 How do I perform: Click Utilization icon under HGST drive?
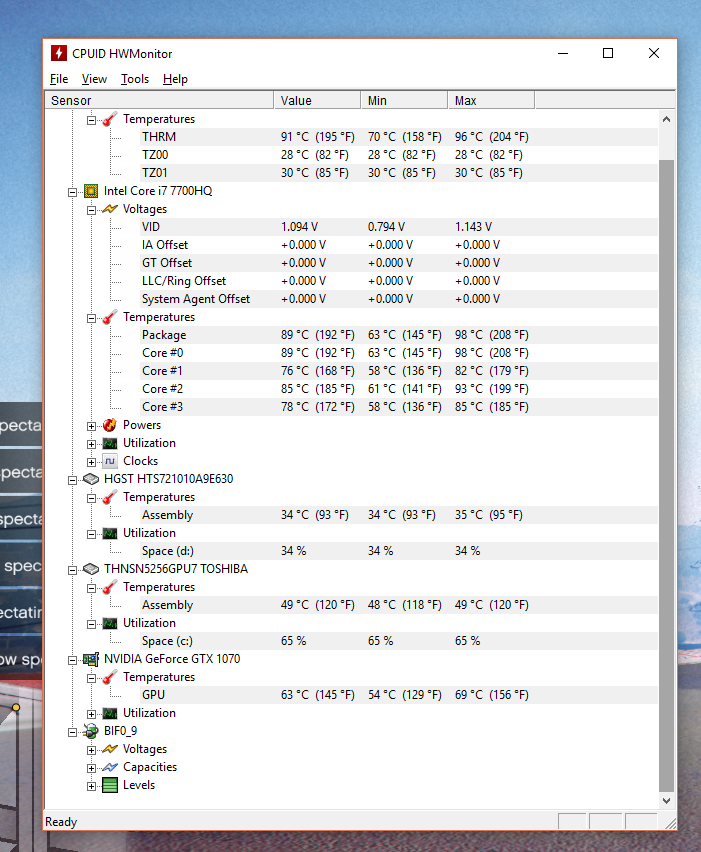[110, 533]
